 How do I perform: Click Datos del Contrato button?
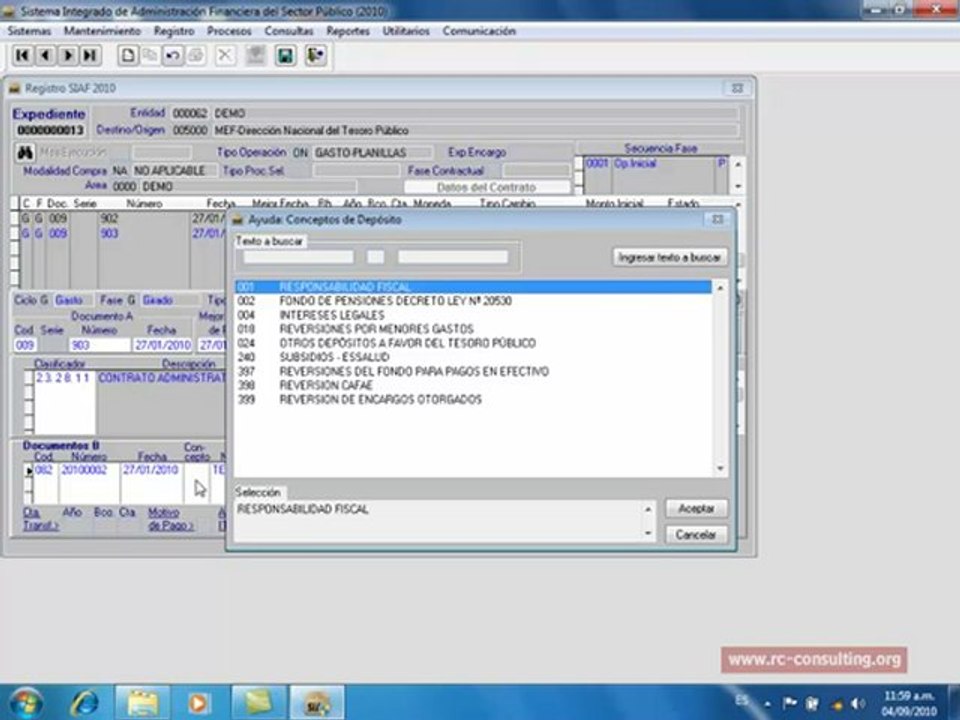coord(487,187)
